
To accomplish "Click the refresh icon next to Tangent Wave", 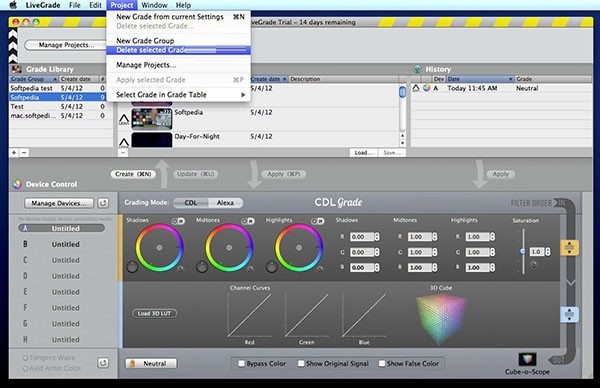I will point(103,363).
